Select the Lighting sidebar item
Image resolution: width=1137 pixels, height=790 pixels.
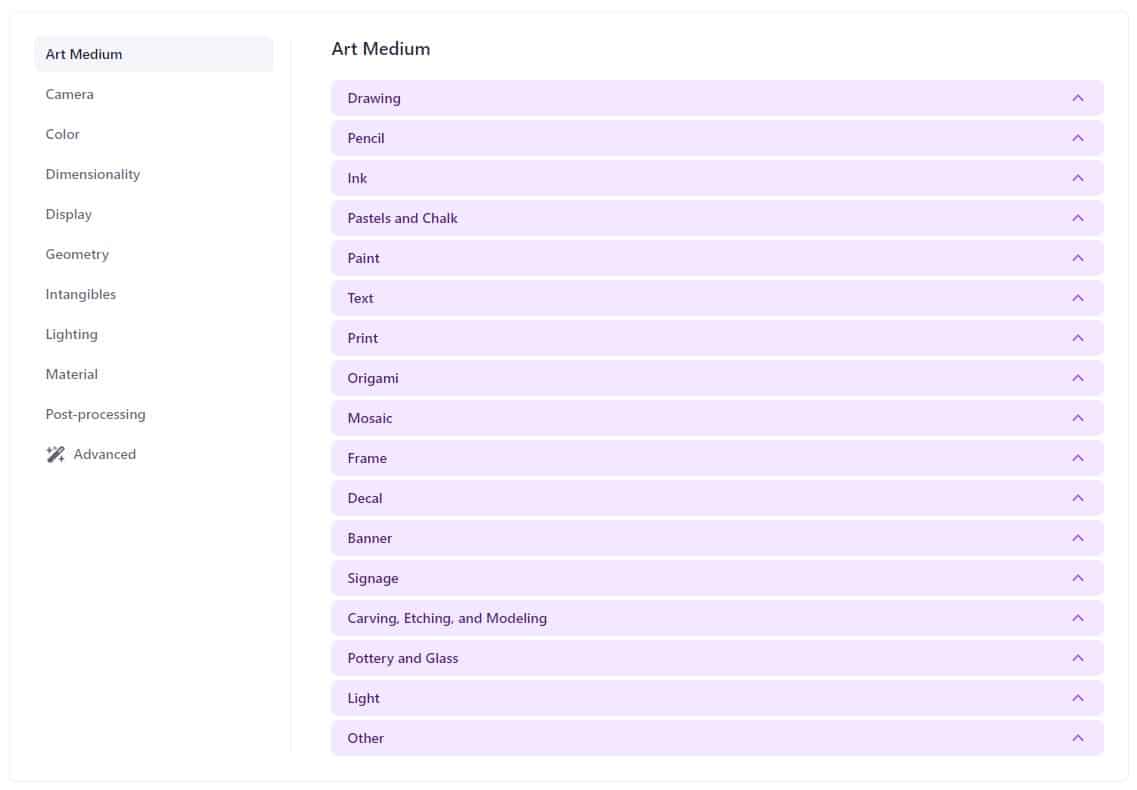coord(72,334)
